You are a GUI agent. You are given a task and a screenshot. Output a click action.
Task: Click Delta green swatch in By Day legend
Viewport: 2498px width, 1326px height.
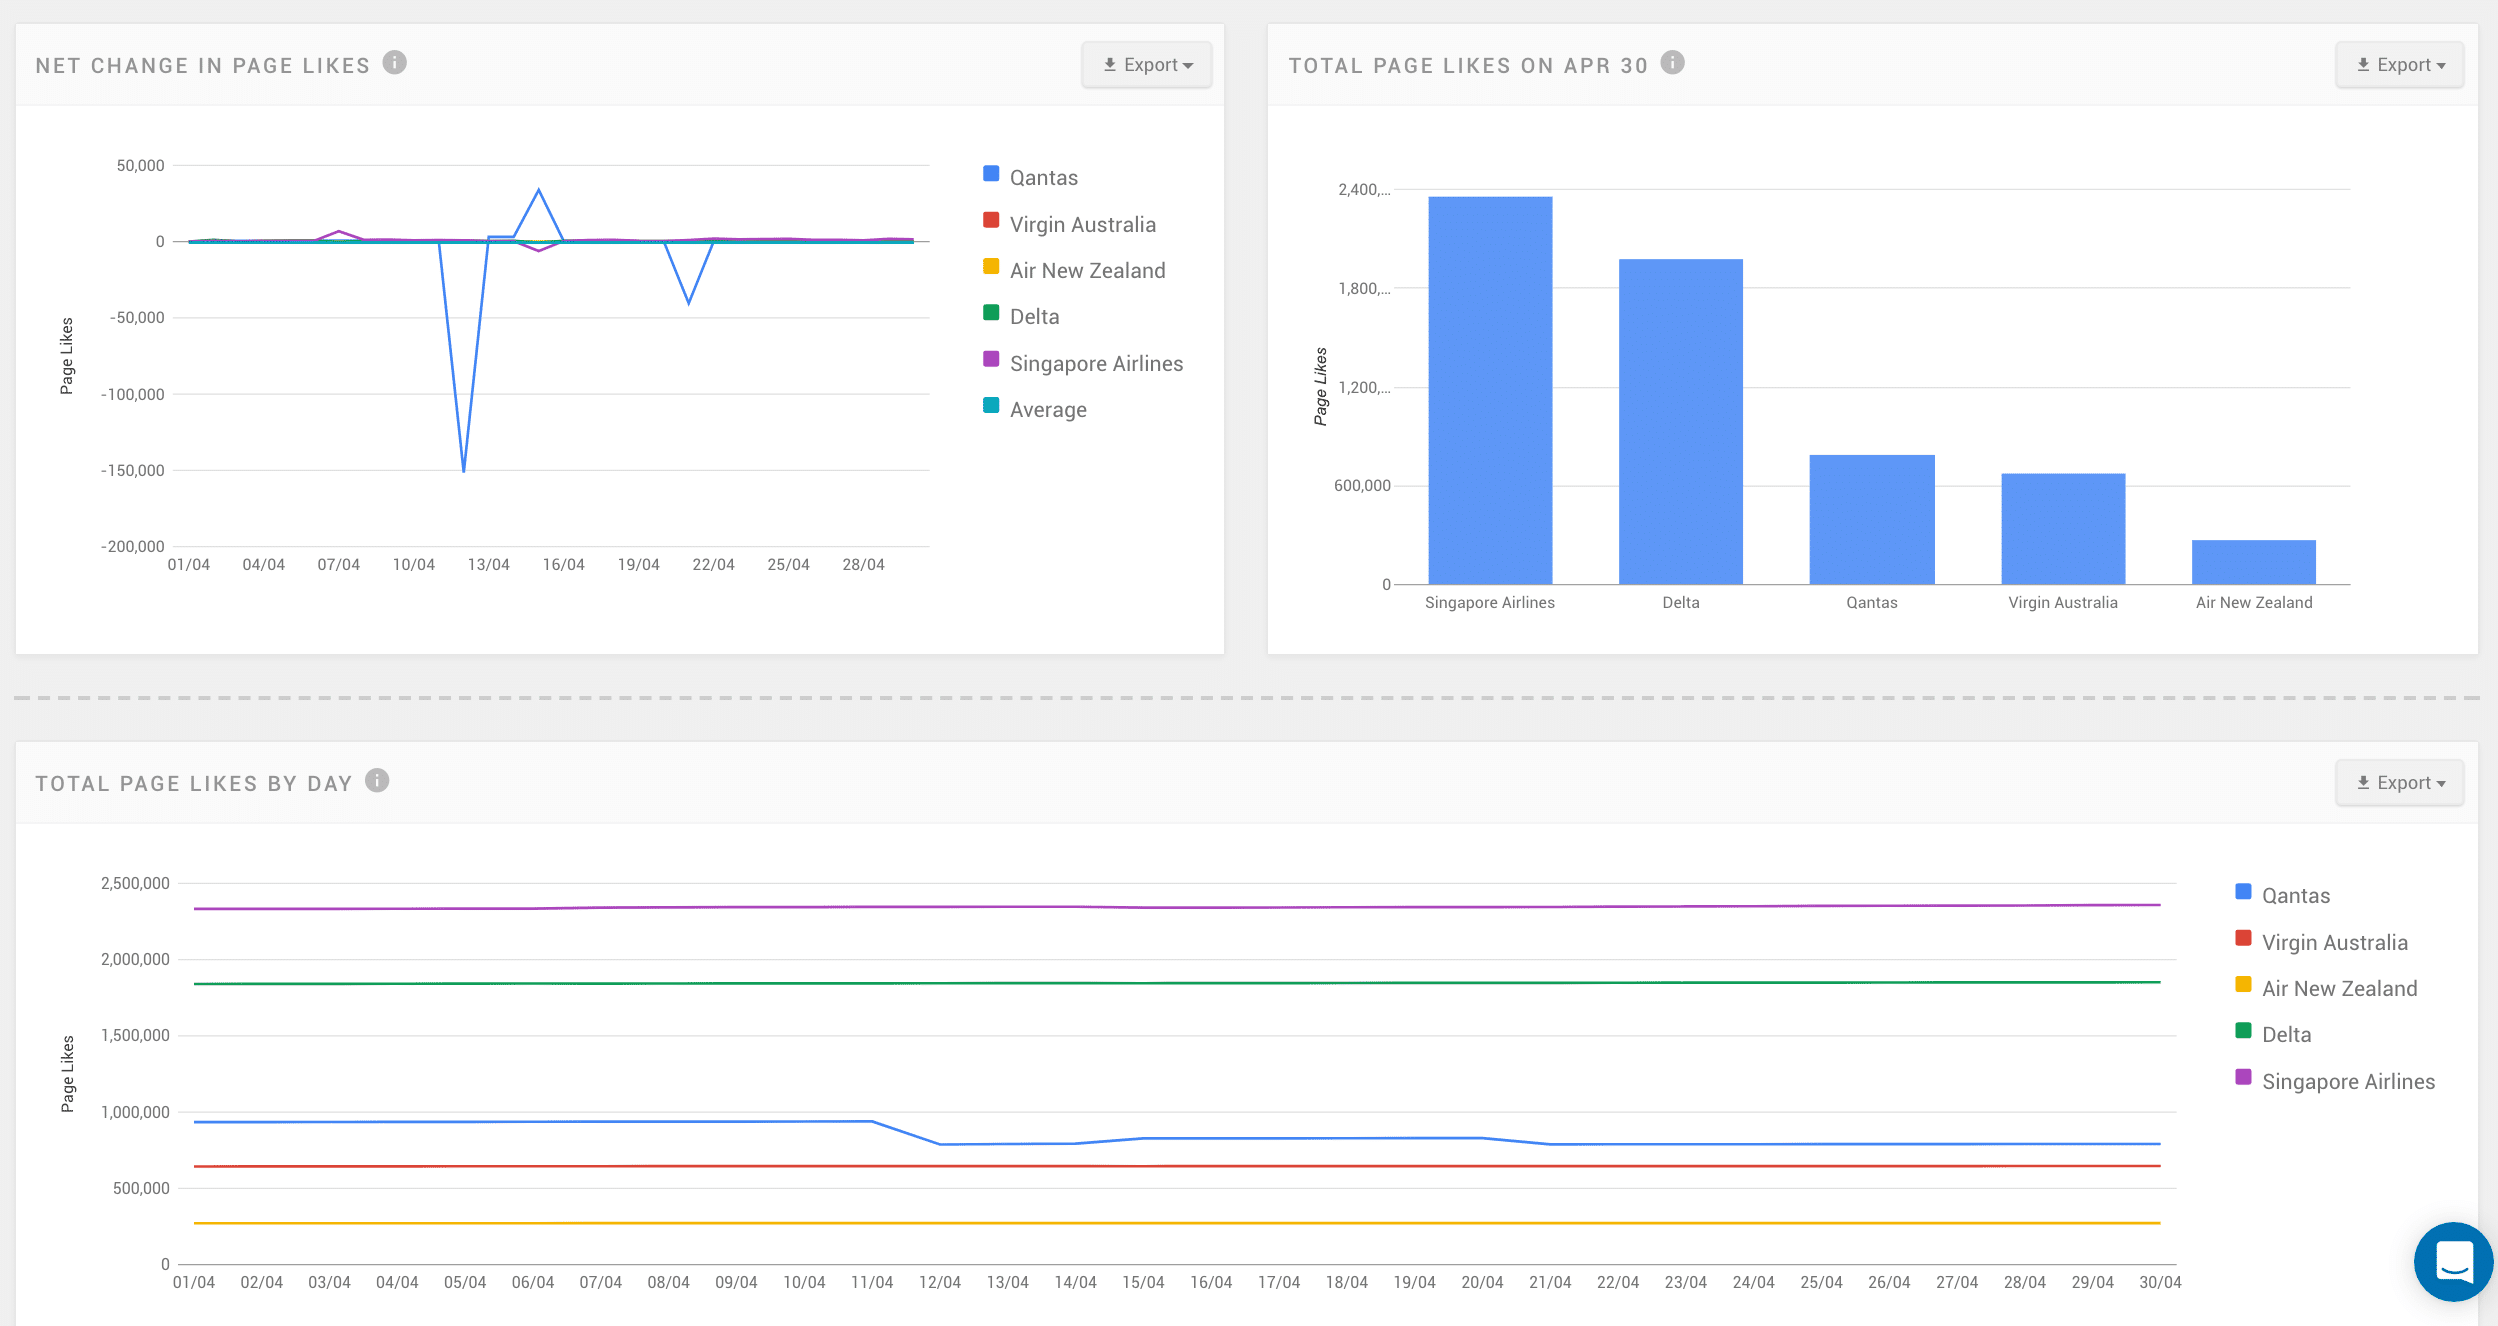click(x=2243, y=1031)
